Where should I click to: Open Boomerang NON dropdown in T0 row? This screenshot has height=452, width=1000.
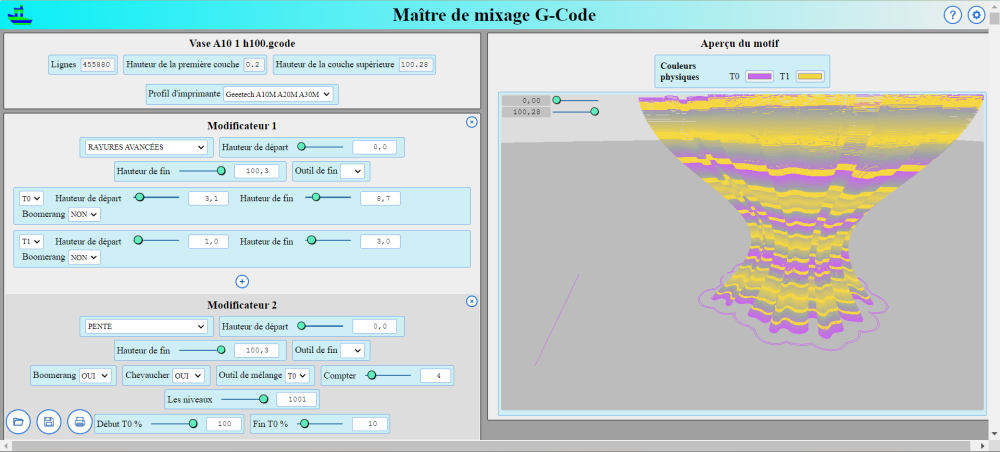click(x=84, y=215)
